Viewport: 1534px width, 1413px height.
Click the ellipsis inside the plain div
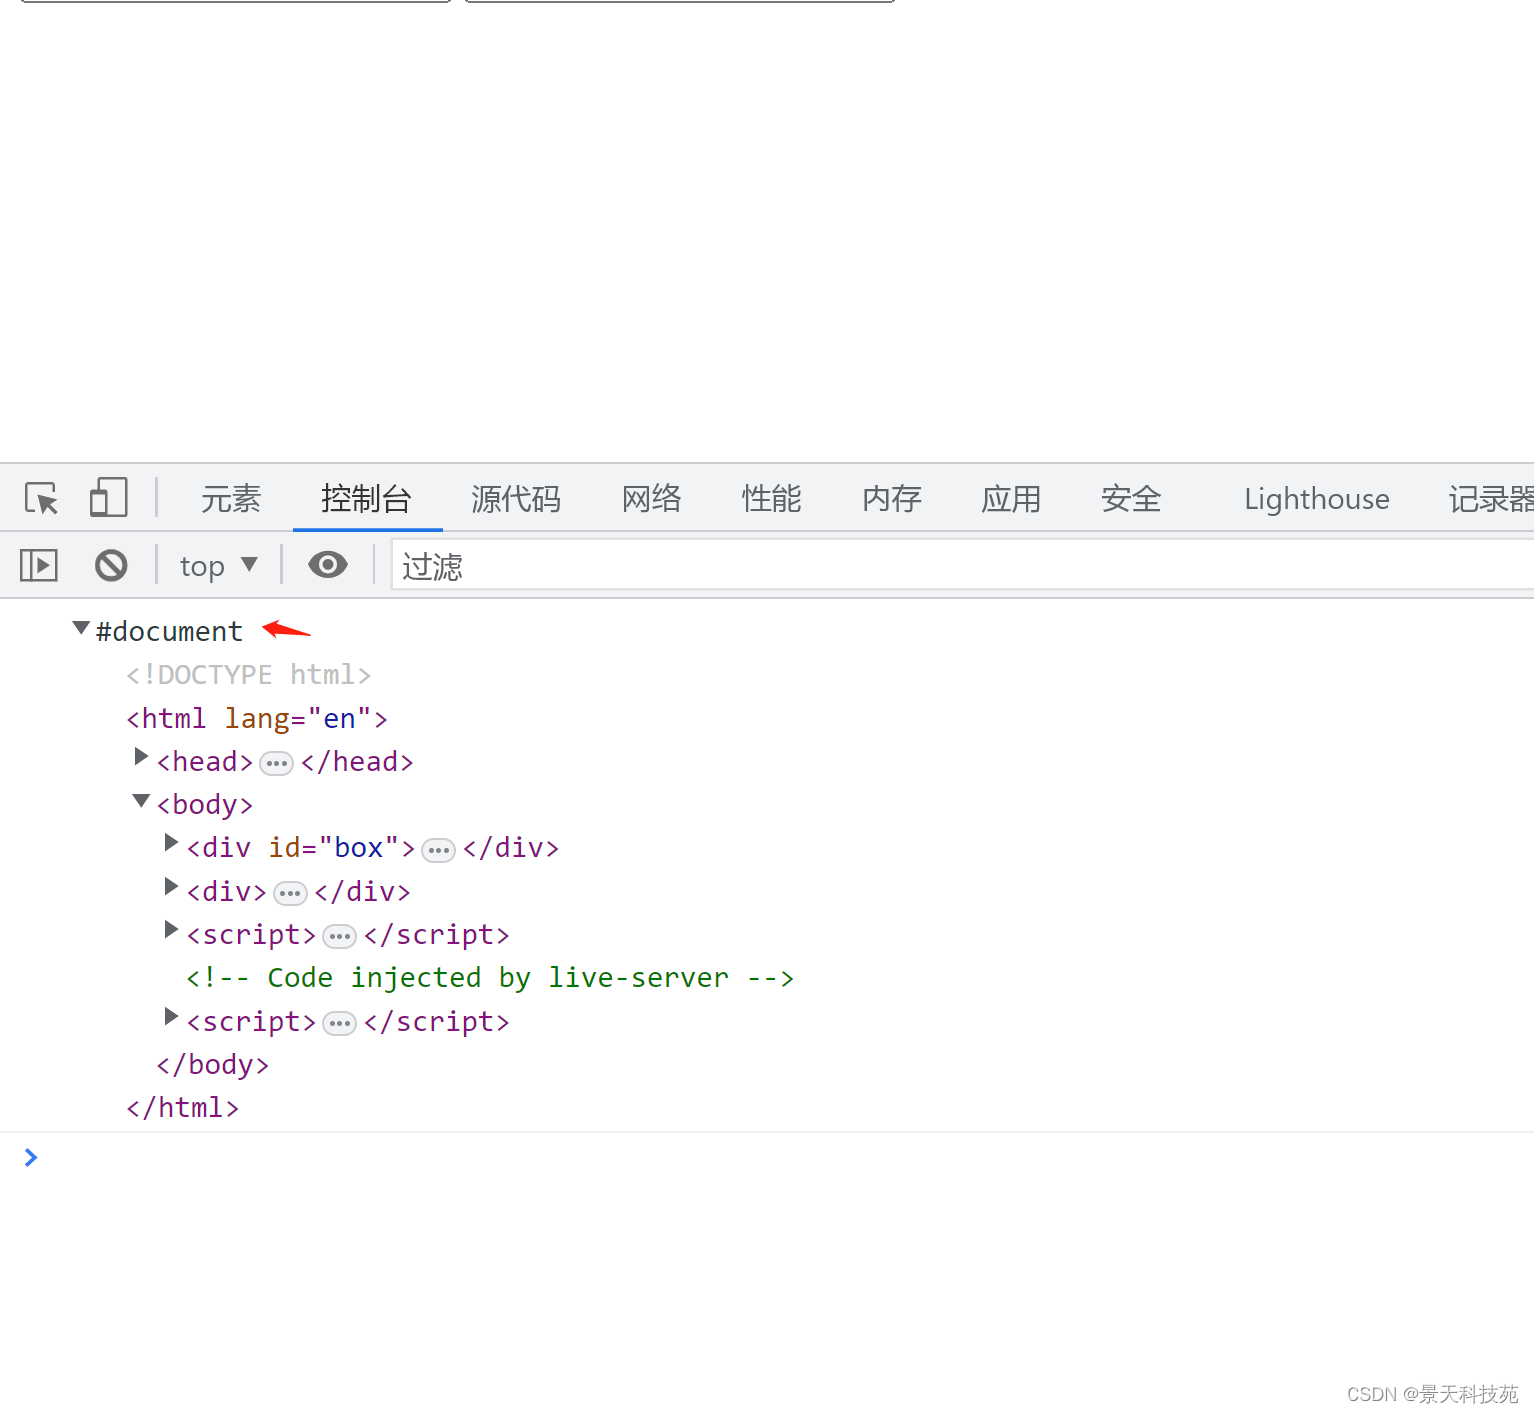pos(290,894)
